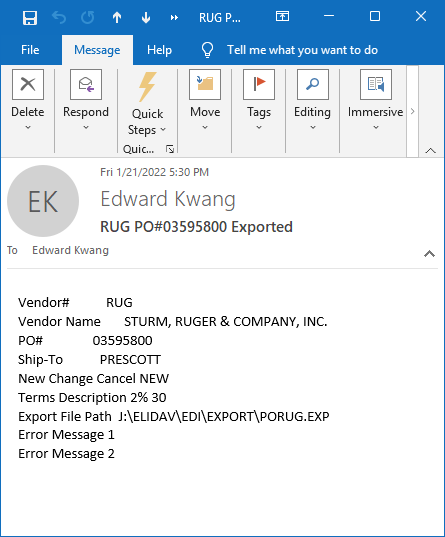Click the Delete X icon
Screen dimensions: 445x537
pyautogui.click(x=28, y=84)
